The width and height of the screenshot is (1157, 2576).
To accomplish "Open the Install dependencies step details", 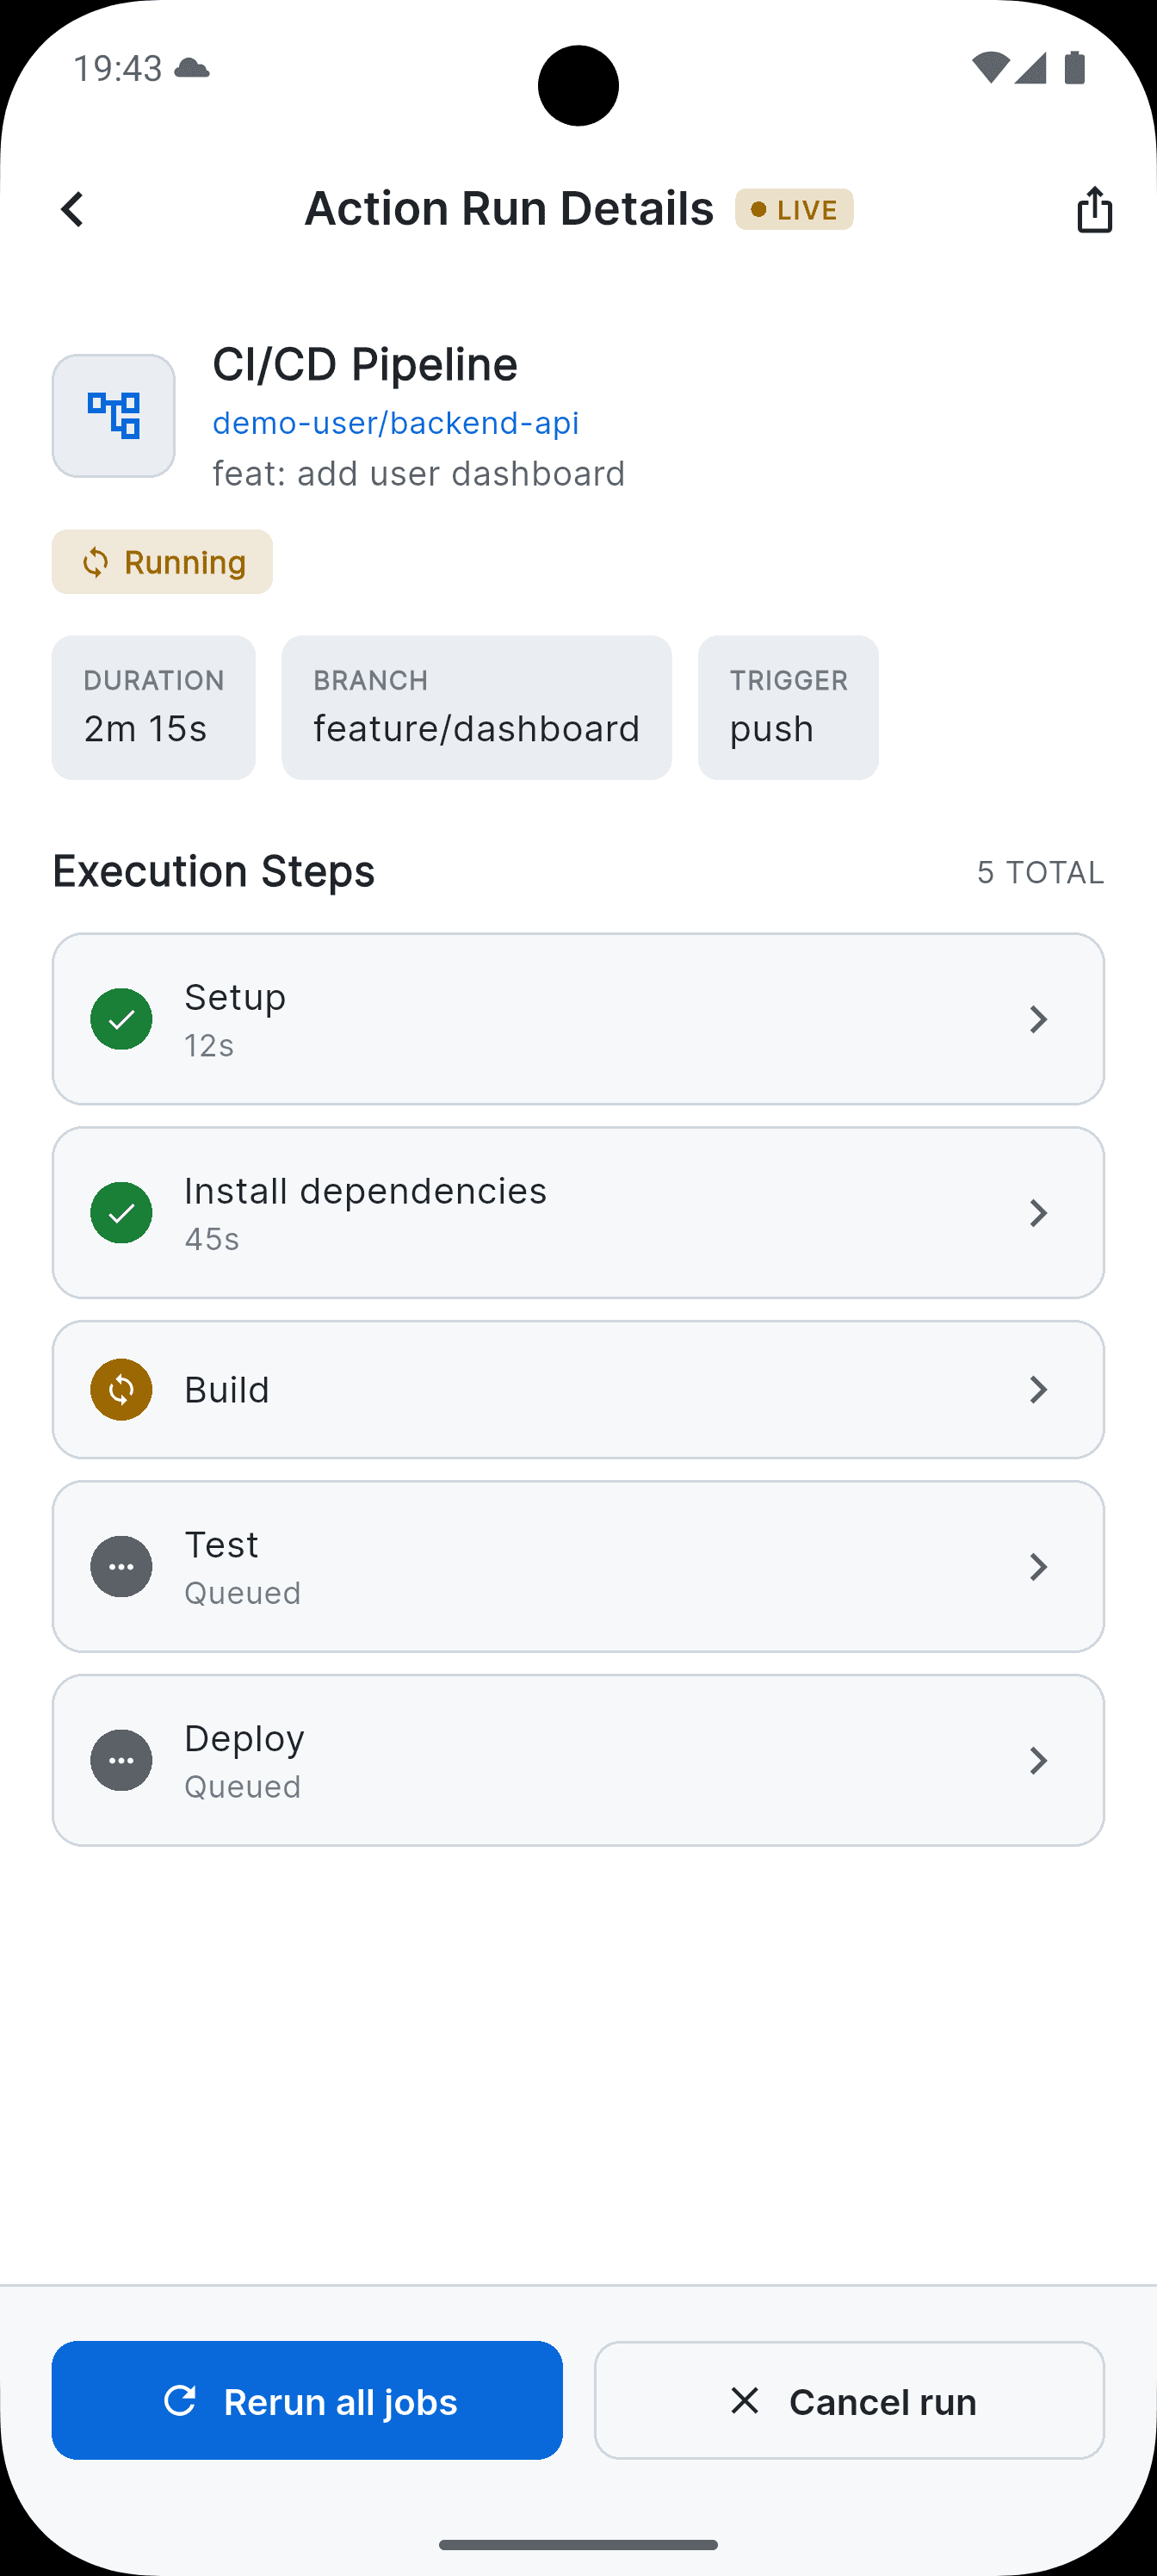I will pyautogui.click(x=1039, y=1212).
